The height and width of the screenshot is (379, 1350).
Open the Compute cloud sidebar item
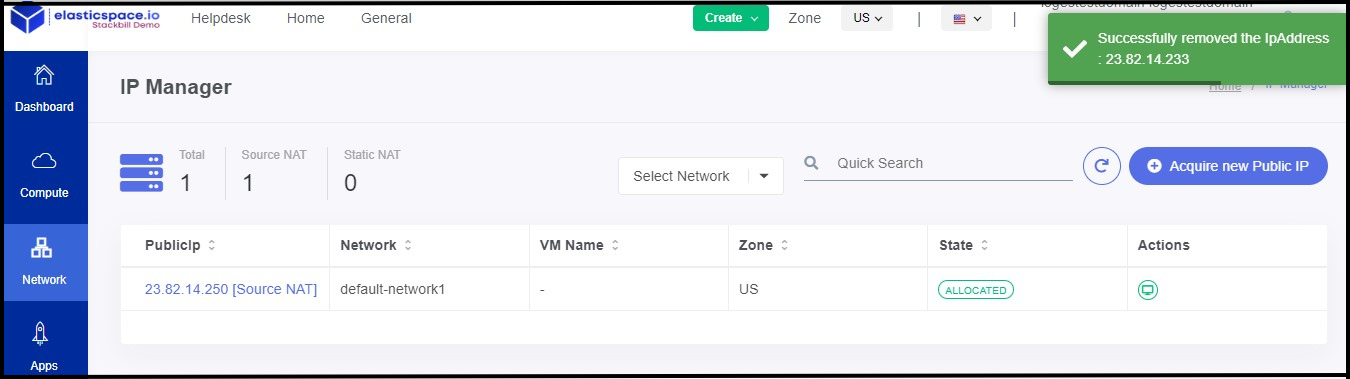click(44, 175)
